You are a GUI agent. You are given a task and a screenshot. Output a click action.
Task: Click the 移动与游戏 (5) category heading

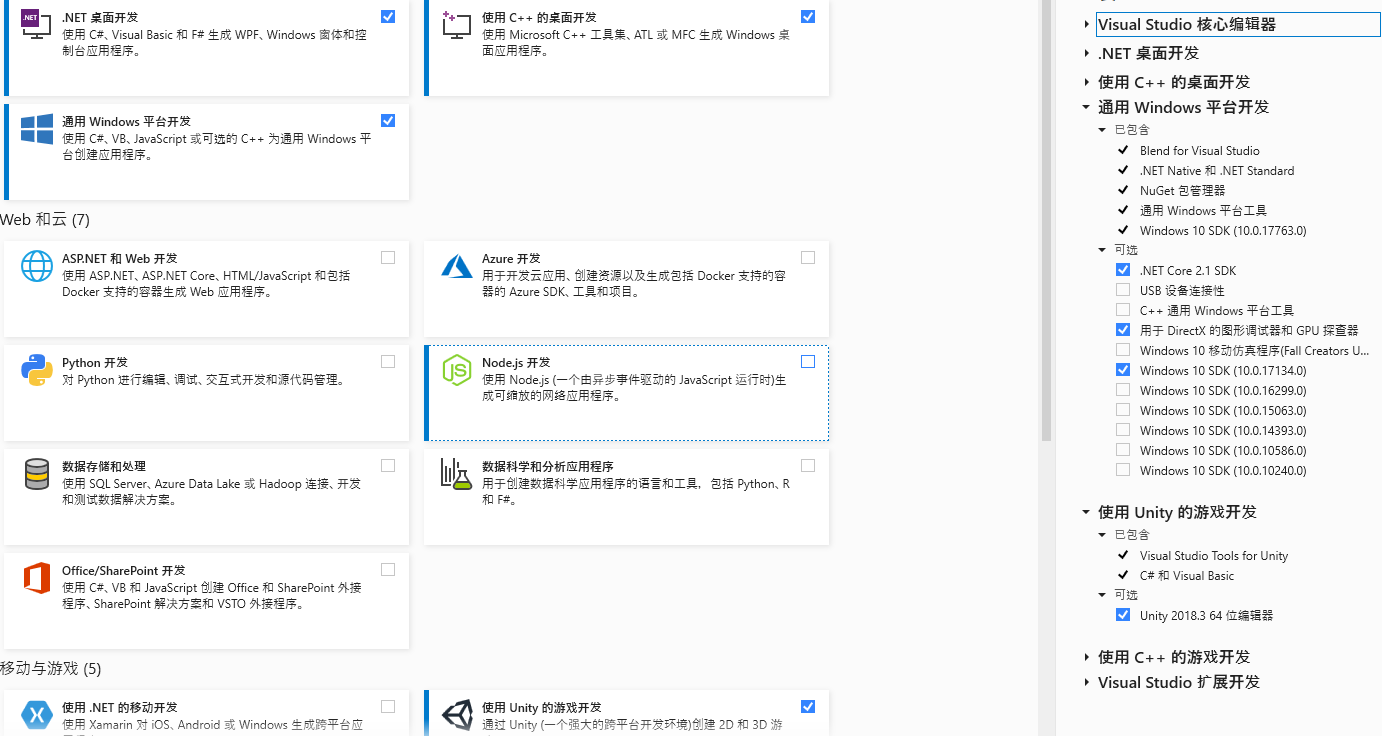click(51, 668)
